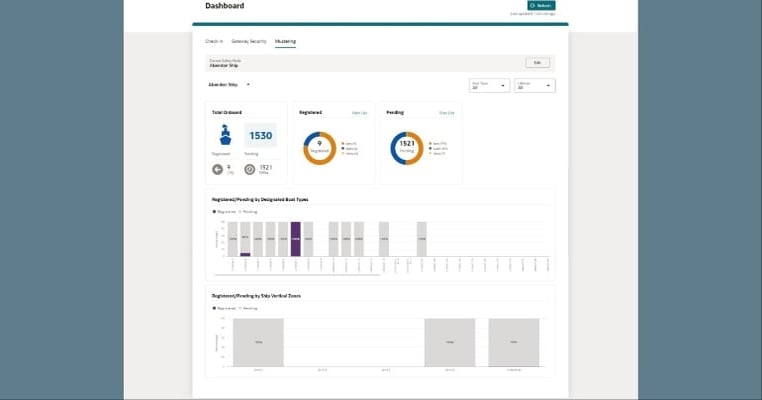Viewport: 762px width, 400px height.
Task: Click the 1521 value in Total Onboard card
Action: [265, 167]
